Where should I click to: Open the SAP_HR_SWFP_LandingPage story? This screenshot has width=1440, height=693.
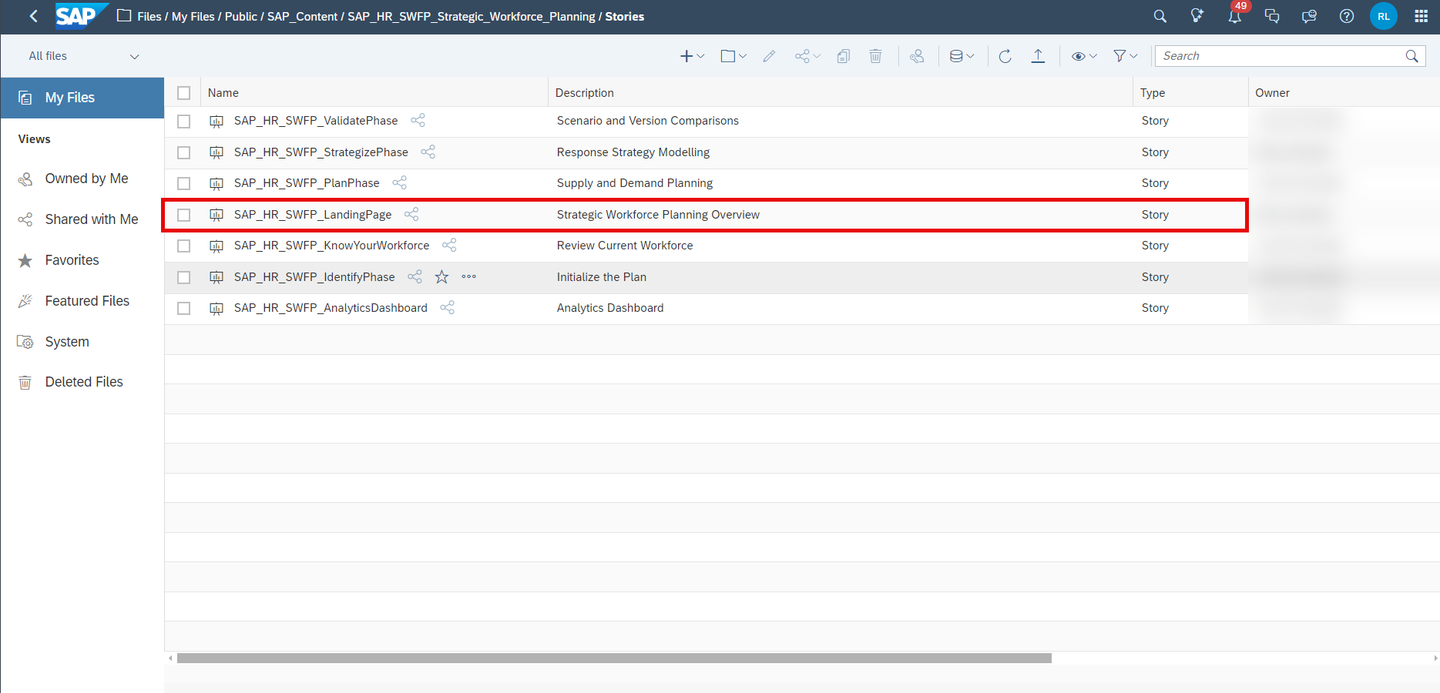(x=313, y=215)
